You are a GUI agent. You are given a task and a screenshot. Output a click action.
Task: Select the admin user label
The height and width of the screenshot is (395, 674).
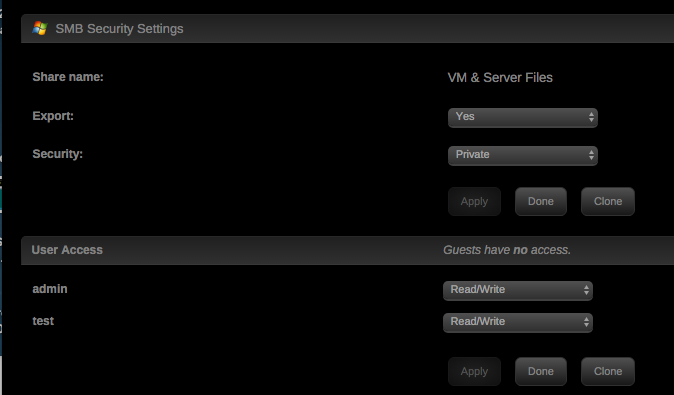50,289
